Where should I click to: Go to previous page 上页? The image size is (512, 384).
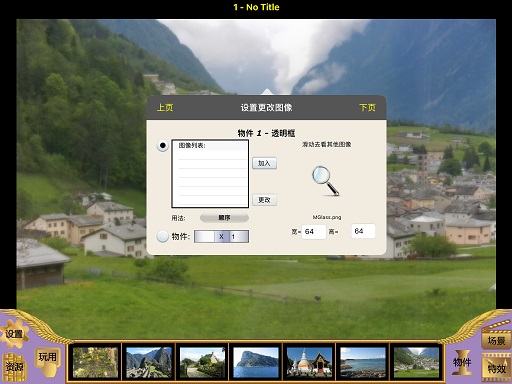[x=165, y=107]
